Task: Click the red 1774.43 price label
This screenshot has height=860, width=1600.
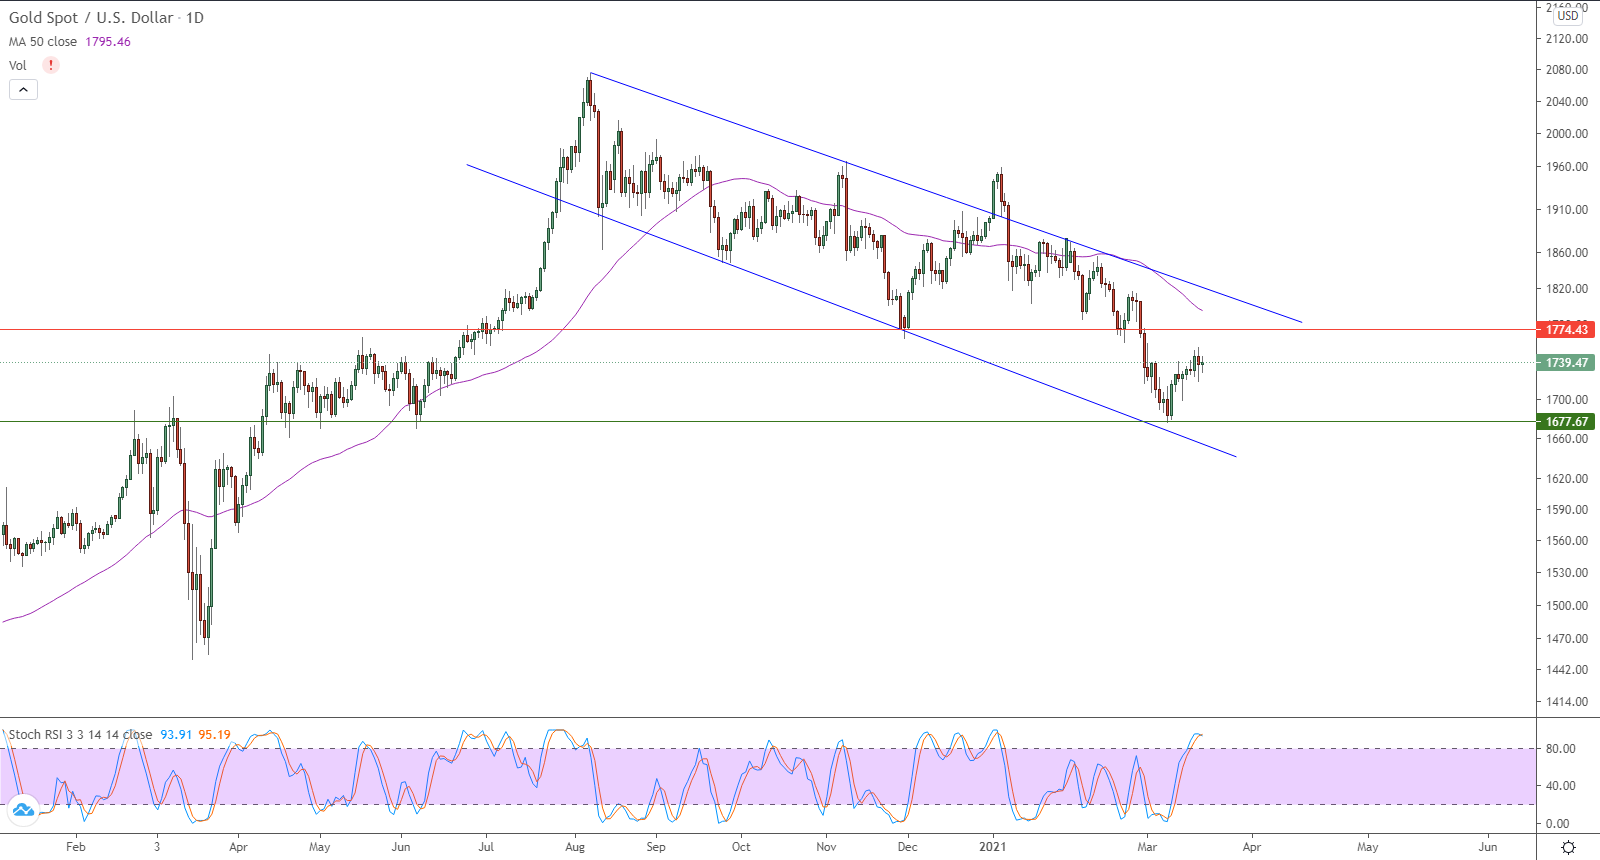Action: tap(1566, 330)
